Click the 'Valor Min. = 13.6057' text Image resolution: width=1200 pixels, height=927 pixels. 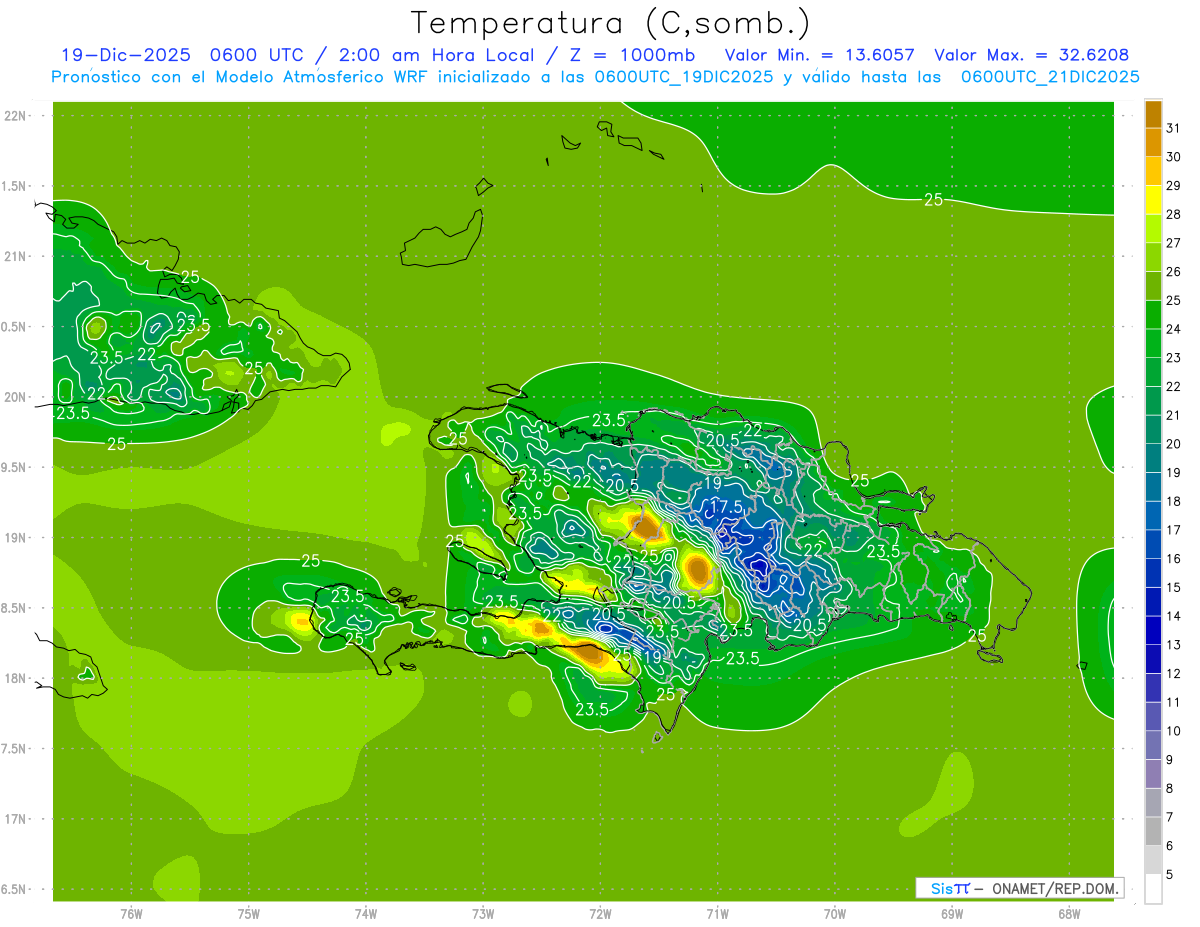coord(819,55)
